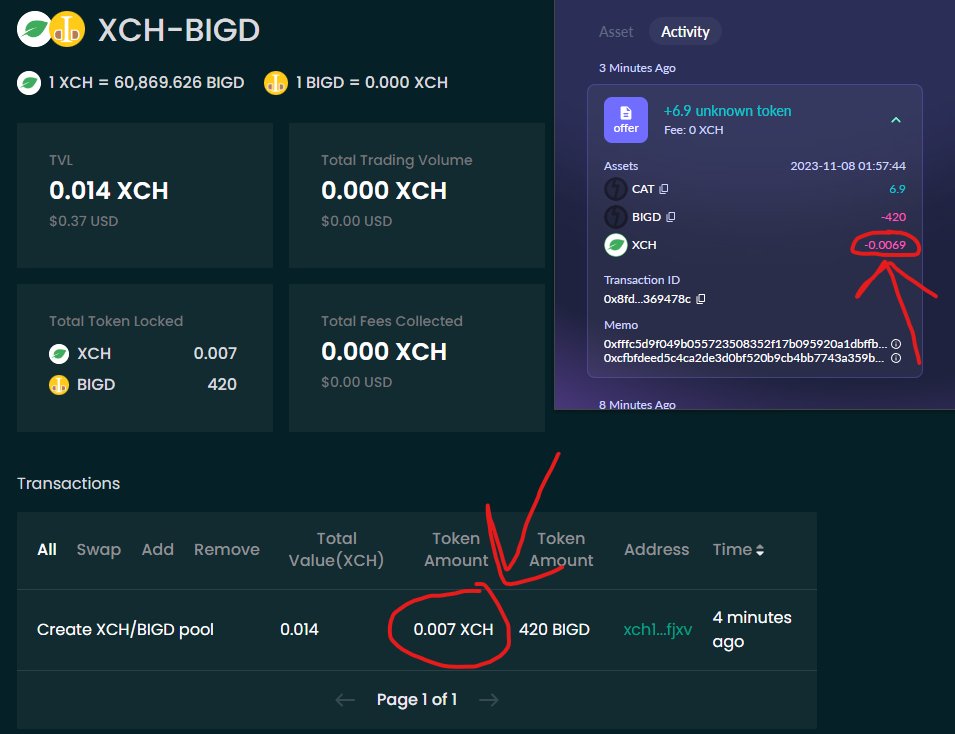Image resolution: width=955 pixels, height=734 pixels.
Task: Click the Total Trading Volume 0.000 XCH value
Action: tap(384, 191)
